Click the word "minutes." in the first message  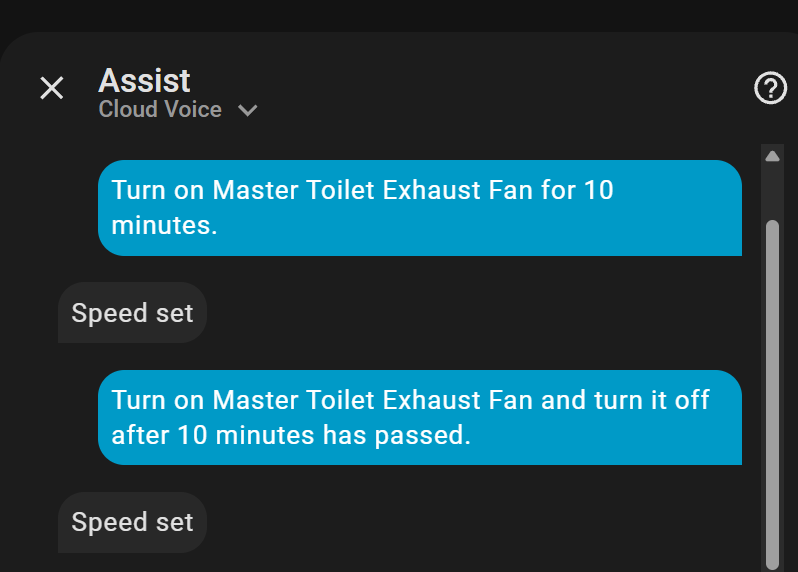164,225
